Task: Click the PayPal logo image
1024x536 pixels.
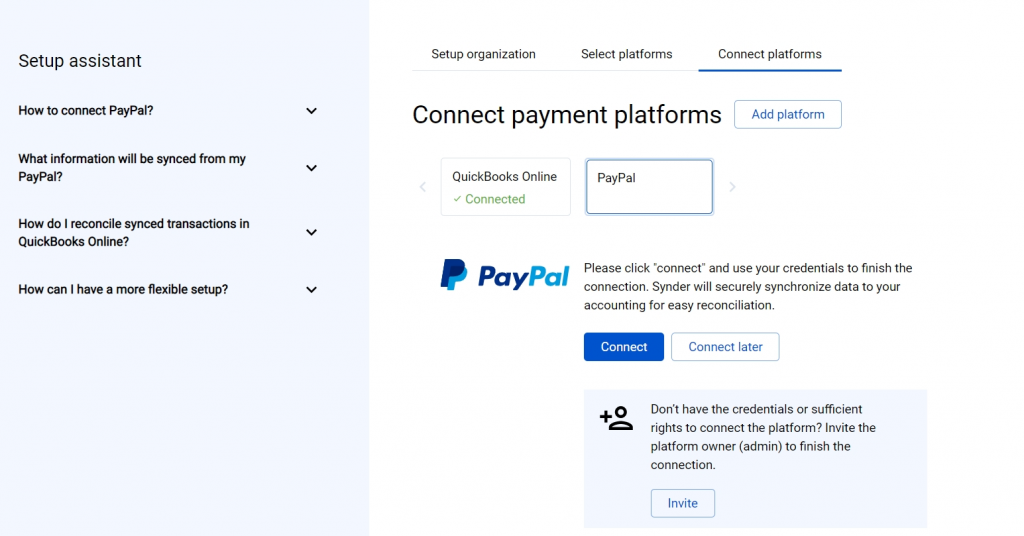Action: pyautogui.click(x=505, y=276)
